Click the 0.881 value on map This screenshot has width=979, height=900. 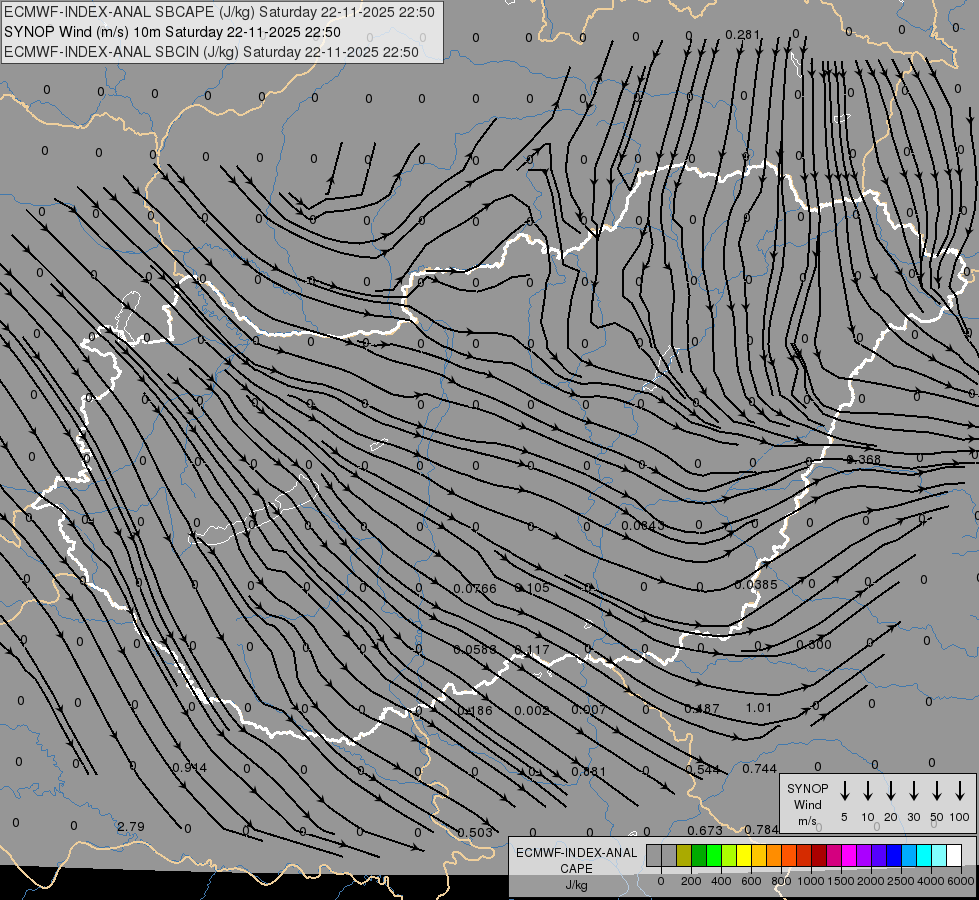pos(589,771)
